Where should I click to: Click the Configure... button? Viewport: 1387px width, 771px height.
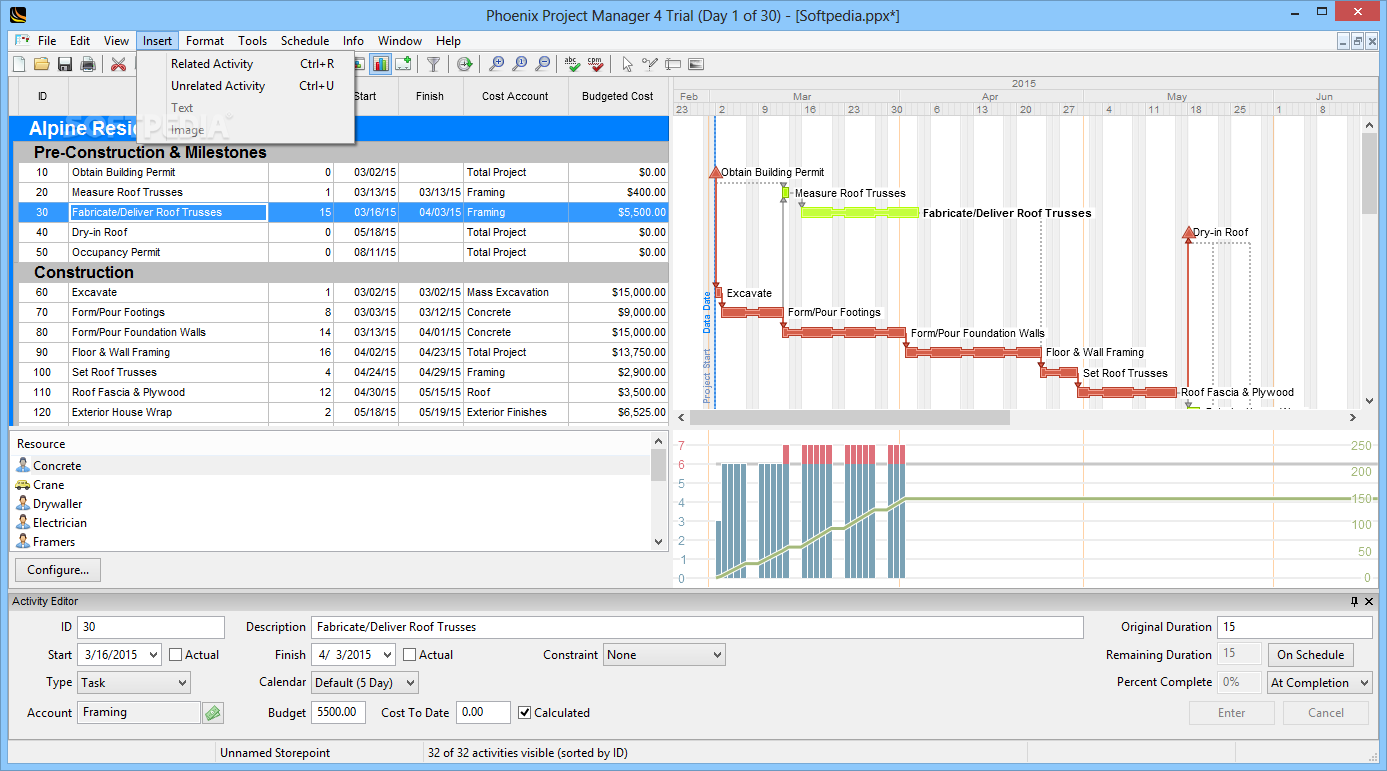click(x=58, y=570)
